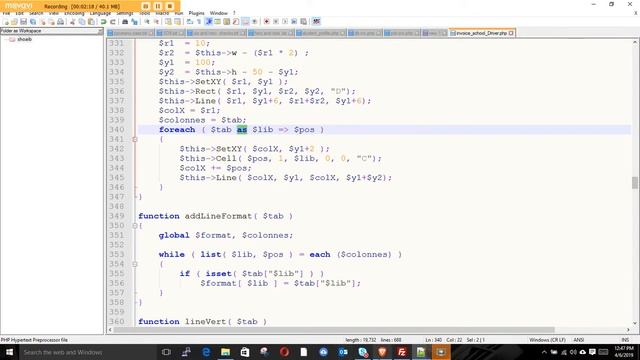Screen dimensions: 640x360
Task: Open Opera browser from taskbar
Action: [x=284, y=352]
